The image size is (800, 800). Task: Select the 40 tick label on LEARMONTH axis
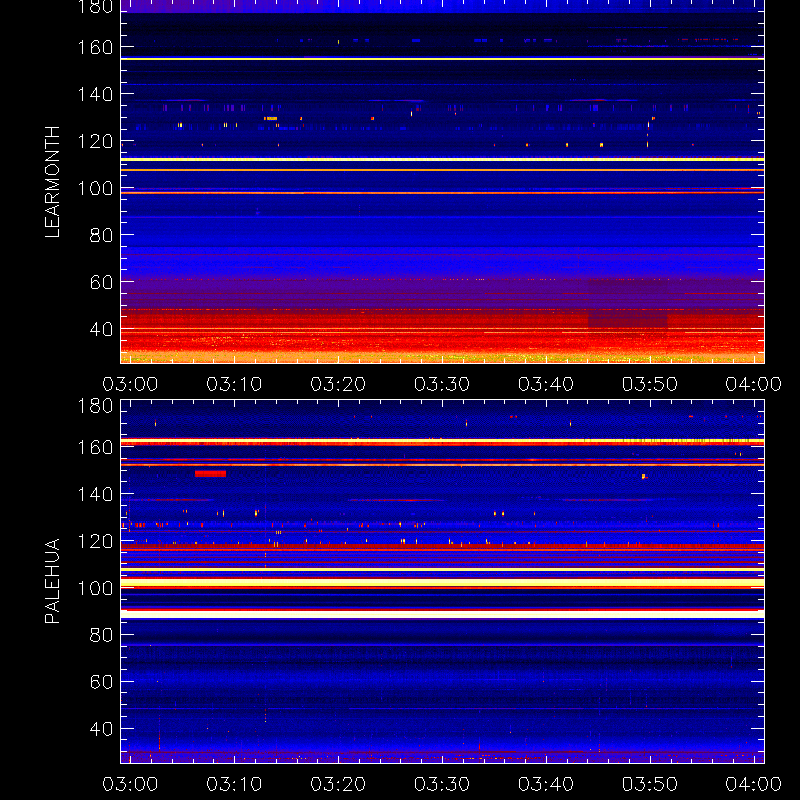click(101, 329)
